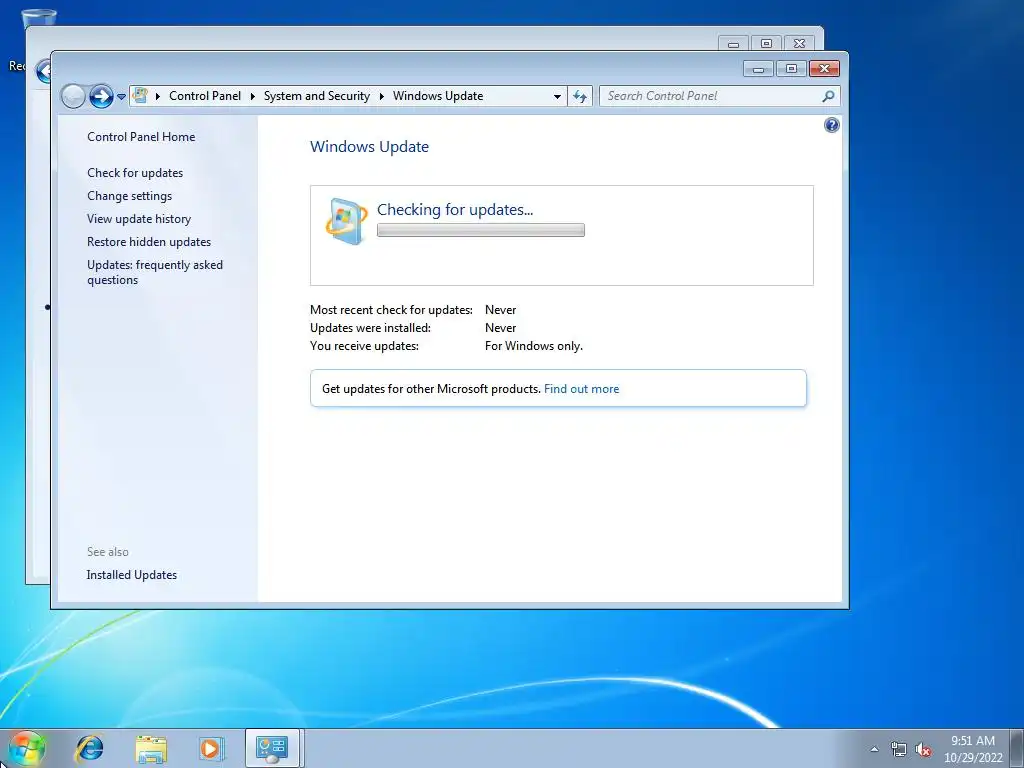Screen dimensions: 1024x768
Task: Show hidden tray icons arrow
Action: 874,749
